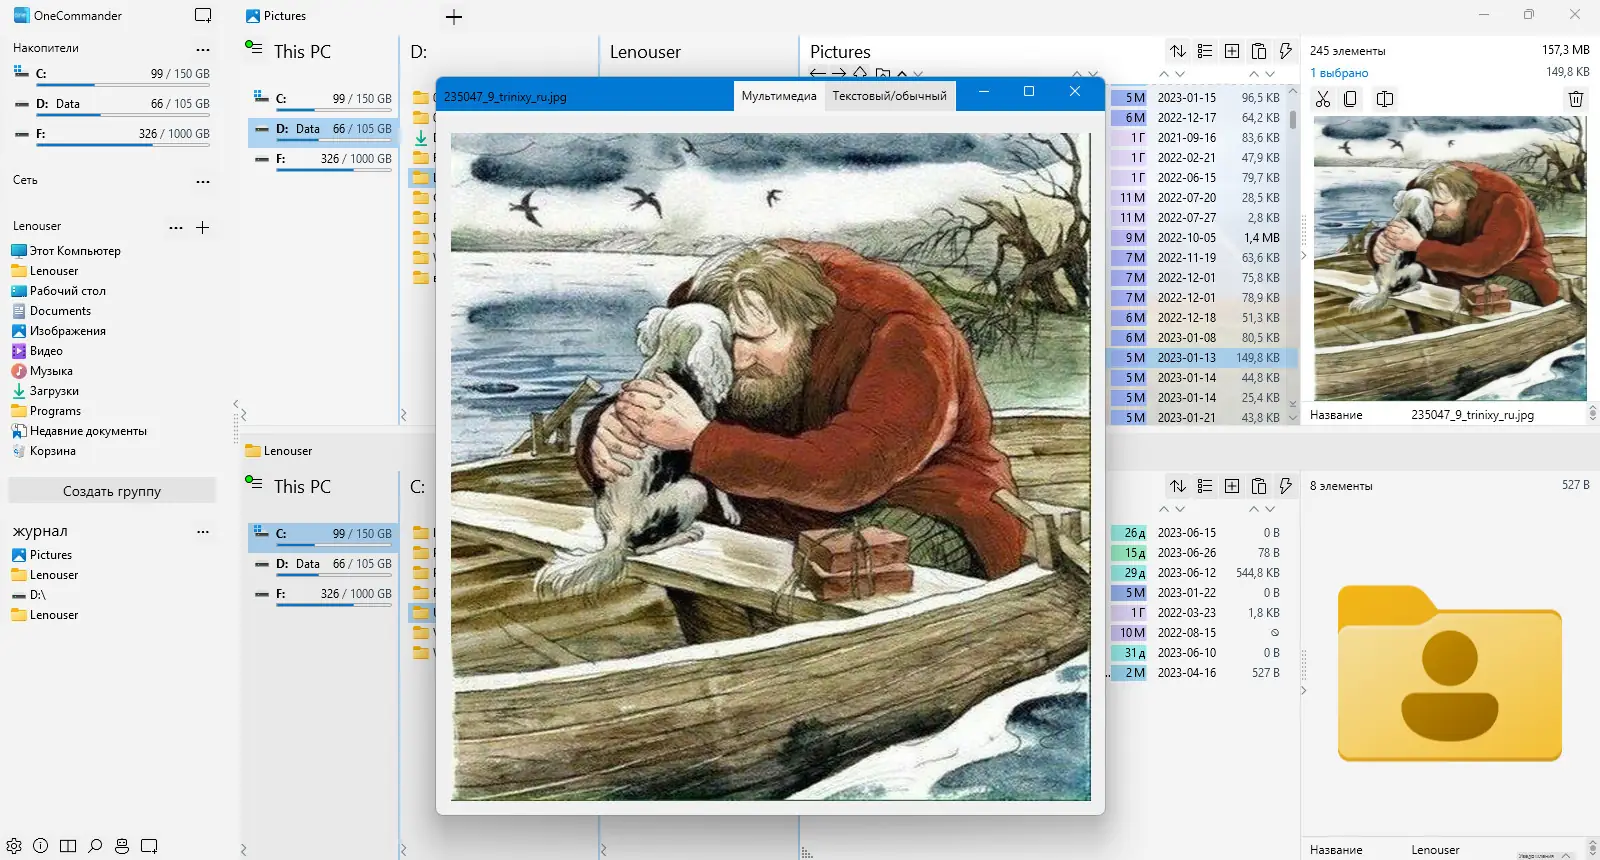
Task: Add favorite group with plus next to Lenouser
Action: [x=203, y=227]
